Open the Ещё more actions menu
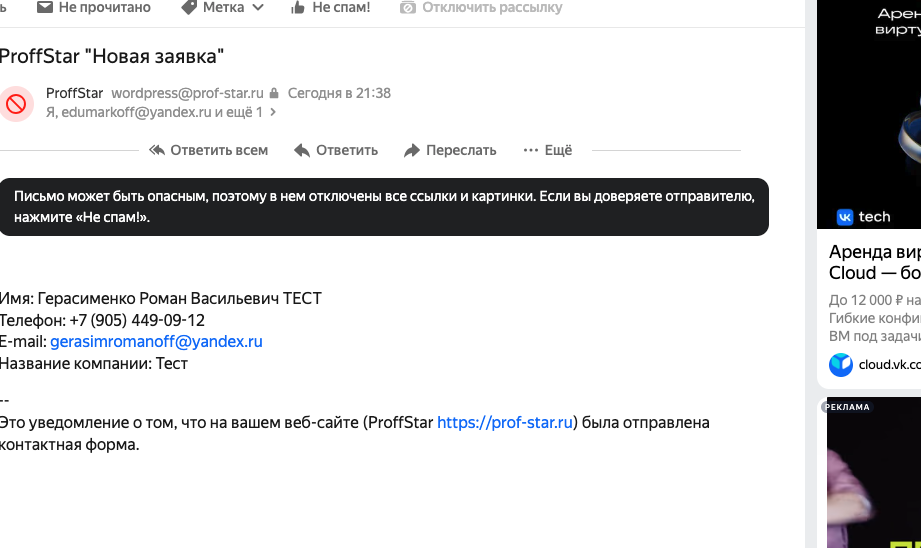This screenshot has height=548, width=921. [547, 150]
